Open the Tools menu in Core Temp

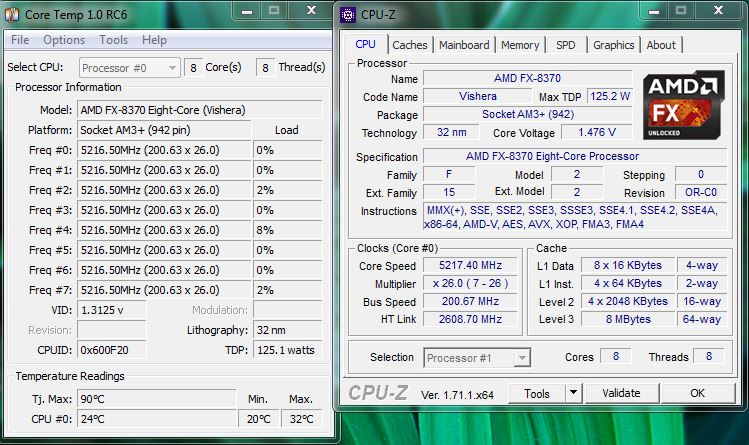114,40
